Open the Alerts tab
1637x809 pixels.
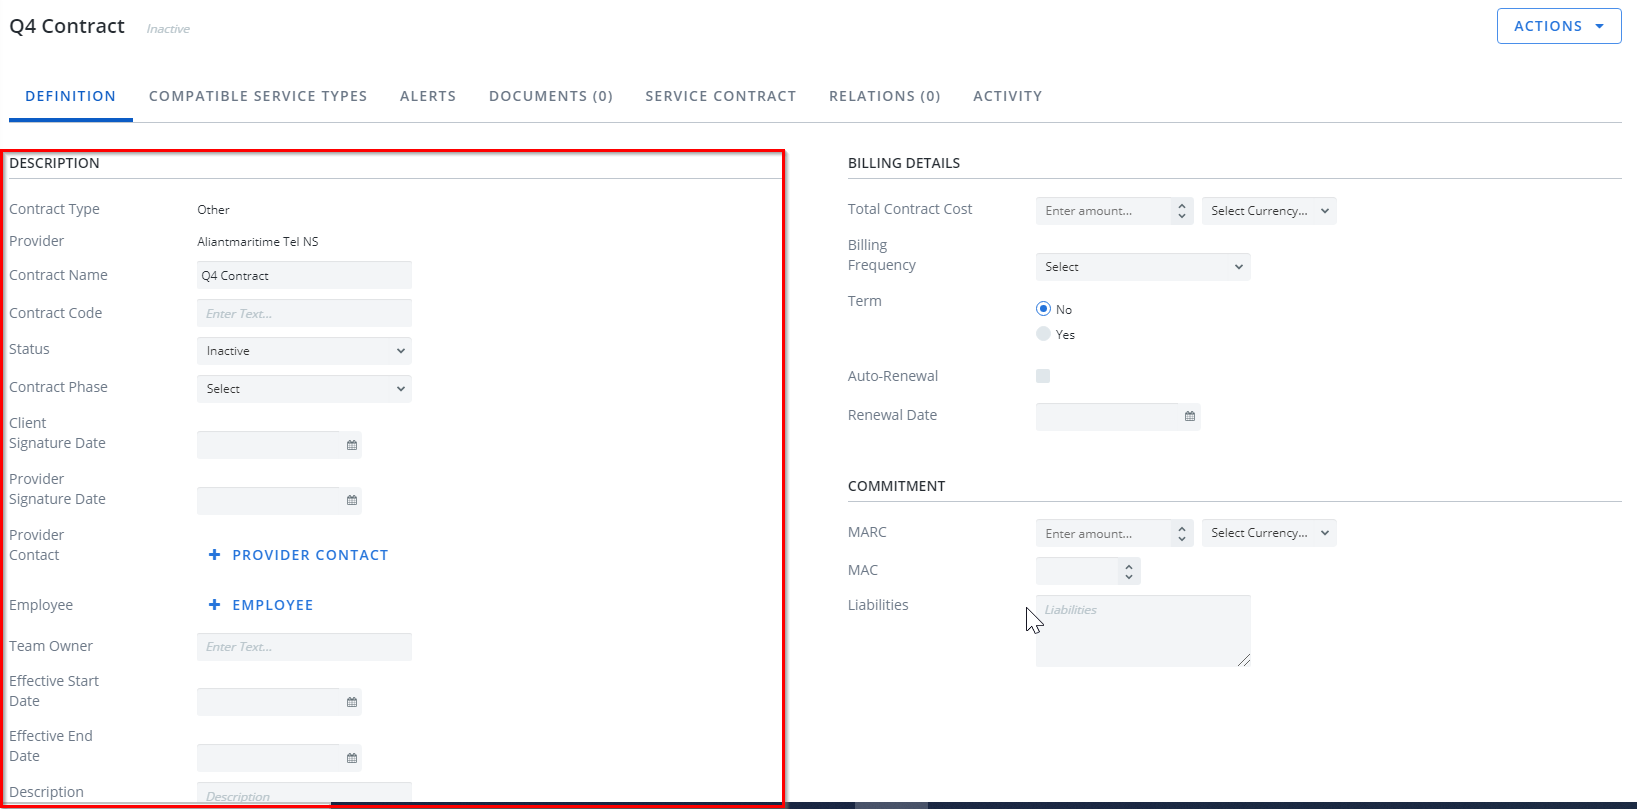point(428,96)
